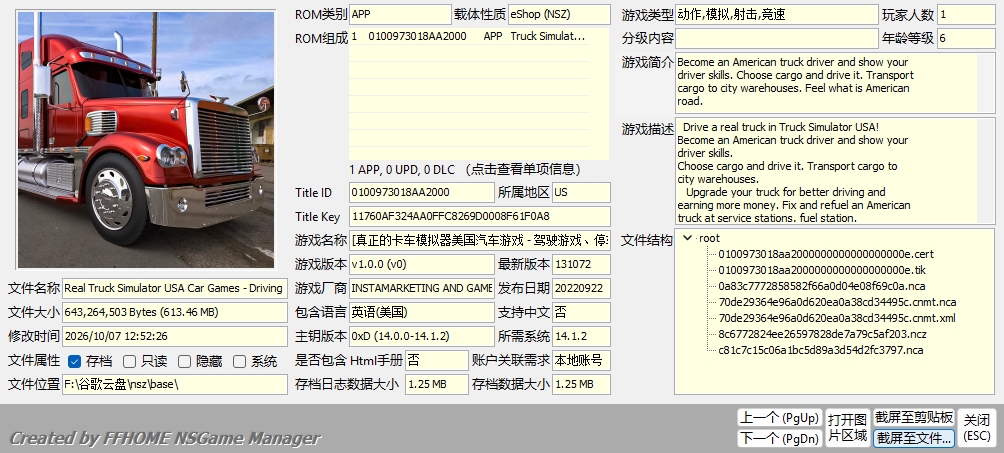Toggle the 隐藏 (hidden) checkbox
Screen dimensions: 1004x453
point(184,361)
